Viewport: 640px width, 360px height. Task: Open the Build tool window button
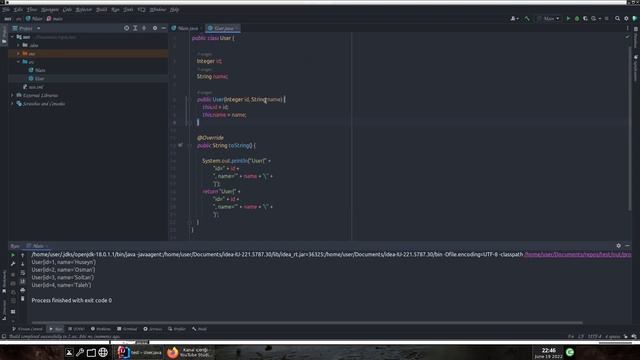[200, 329]
